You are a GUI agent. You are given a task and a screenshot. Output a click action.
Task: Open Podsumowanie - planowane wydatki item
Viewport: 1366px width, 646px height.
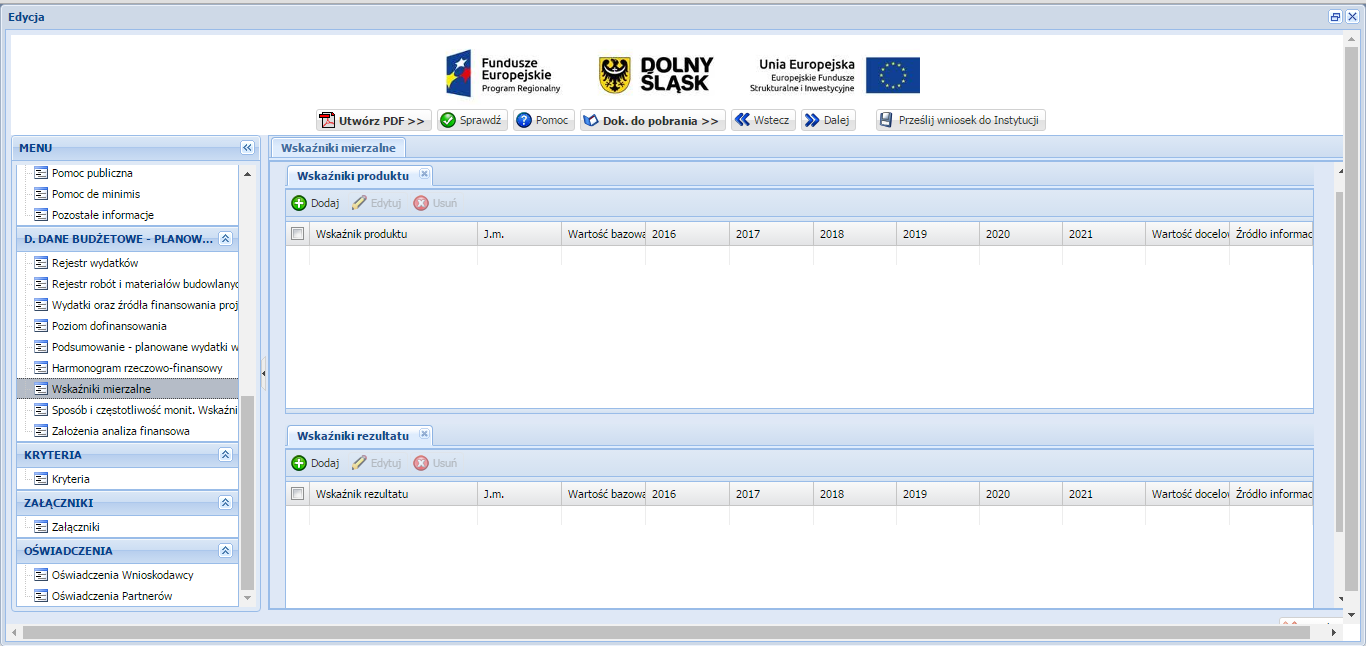pos(136,347)
